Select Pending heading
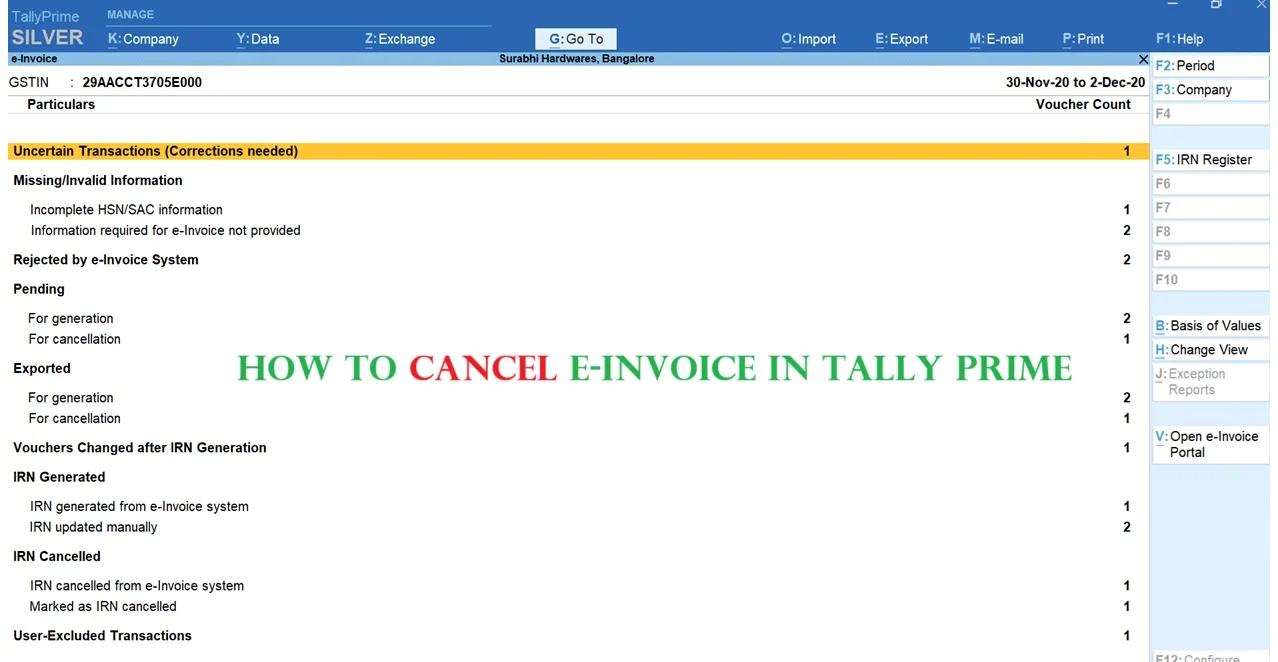Viewport: 1278px width, 662px height. point(39,289)
